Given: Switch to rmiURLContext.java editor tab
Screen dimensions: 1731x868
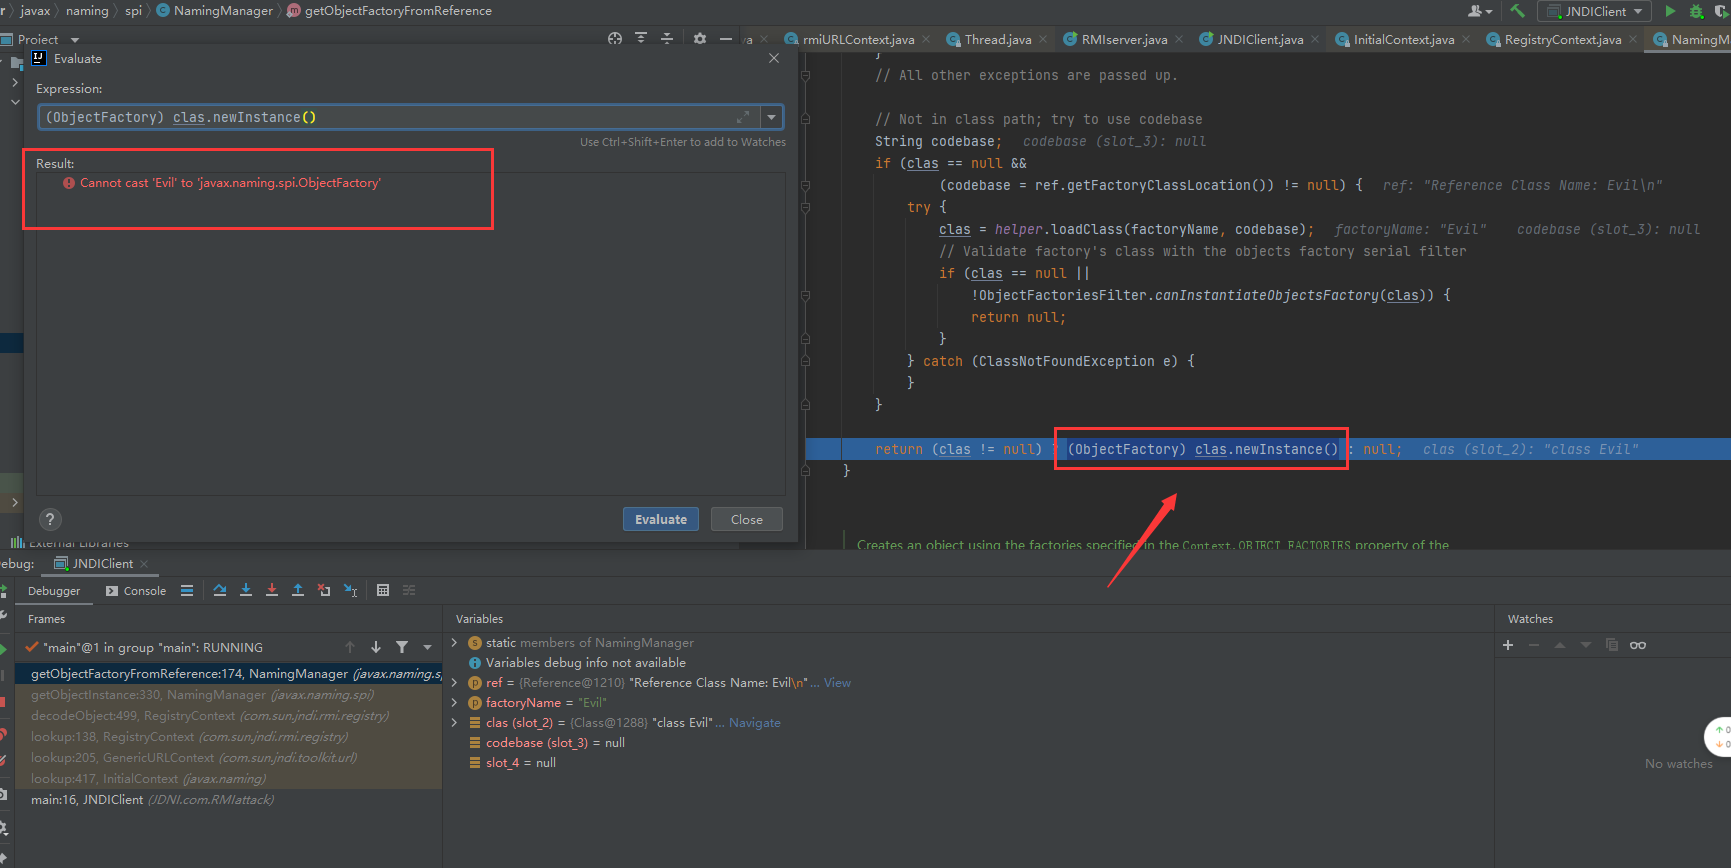Looking at the screenshot, I should [x=858, y=40].
